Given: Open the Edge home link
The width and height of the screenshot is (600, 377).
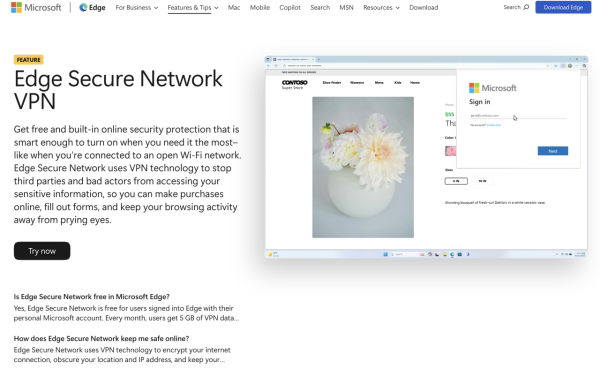Looking at the screenshot, I should [x=92, y=7].
